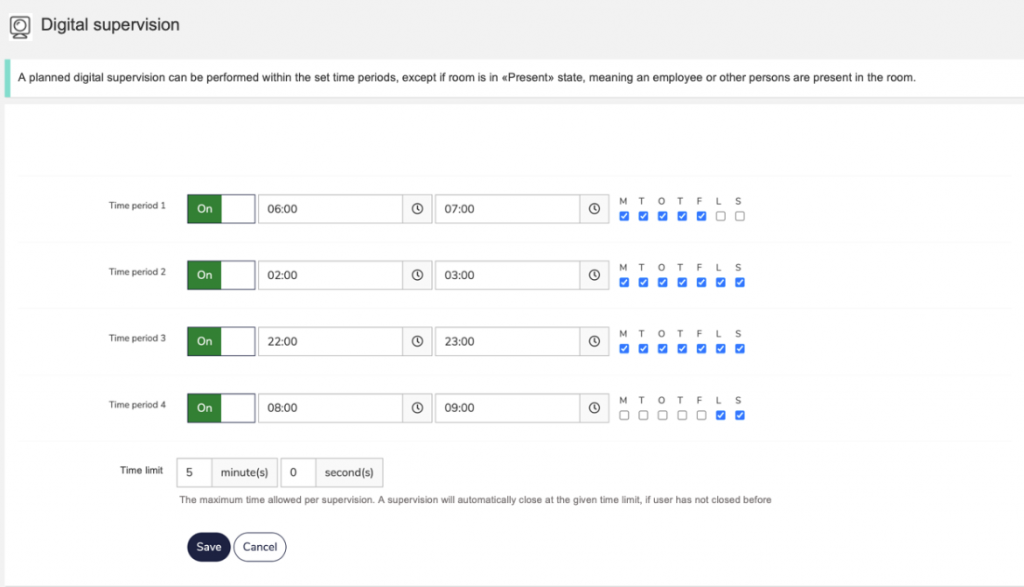1024x587 pixels.
Task: Open clock picker for Time period 1 start
Action: click(417, 209)
